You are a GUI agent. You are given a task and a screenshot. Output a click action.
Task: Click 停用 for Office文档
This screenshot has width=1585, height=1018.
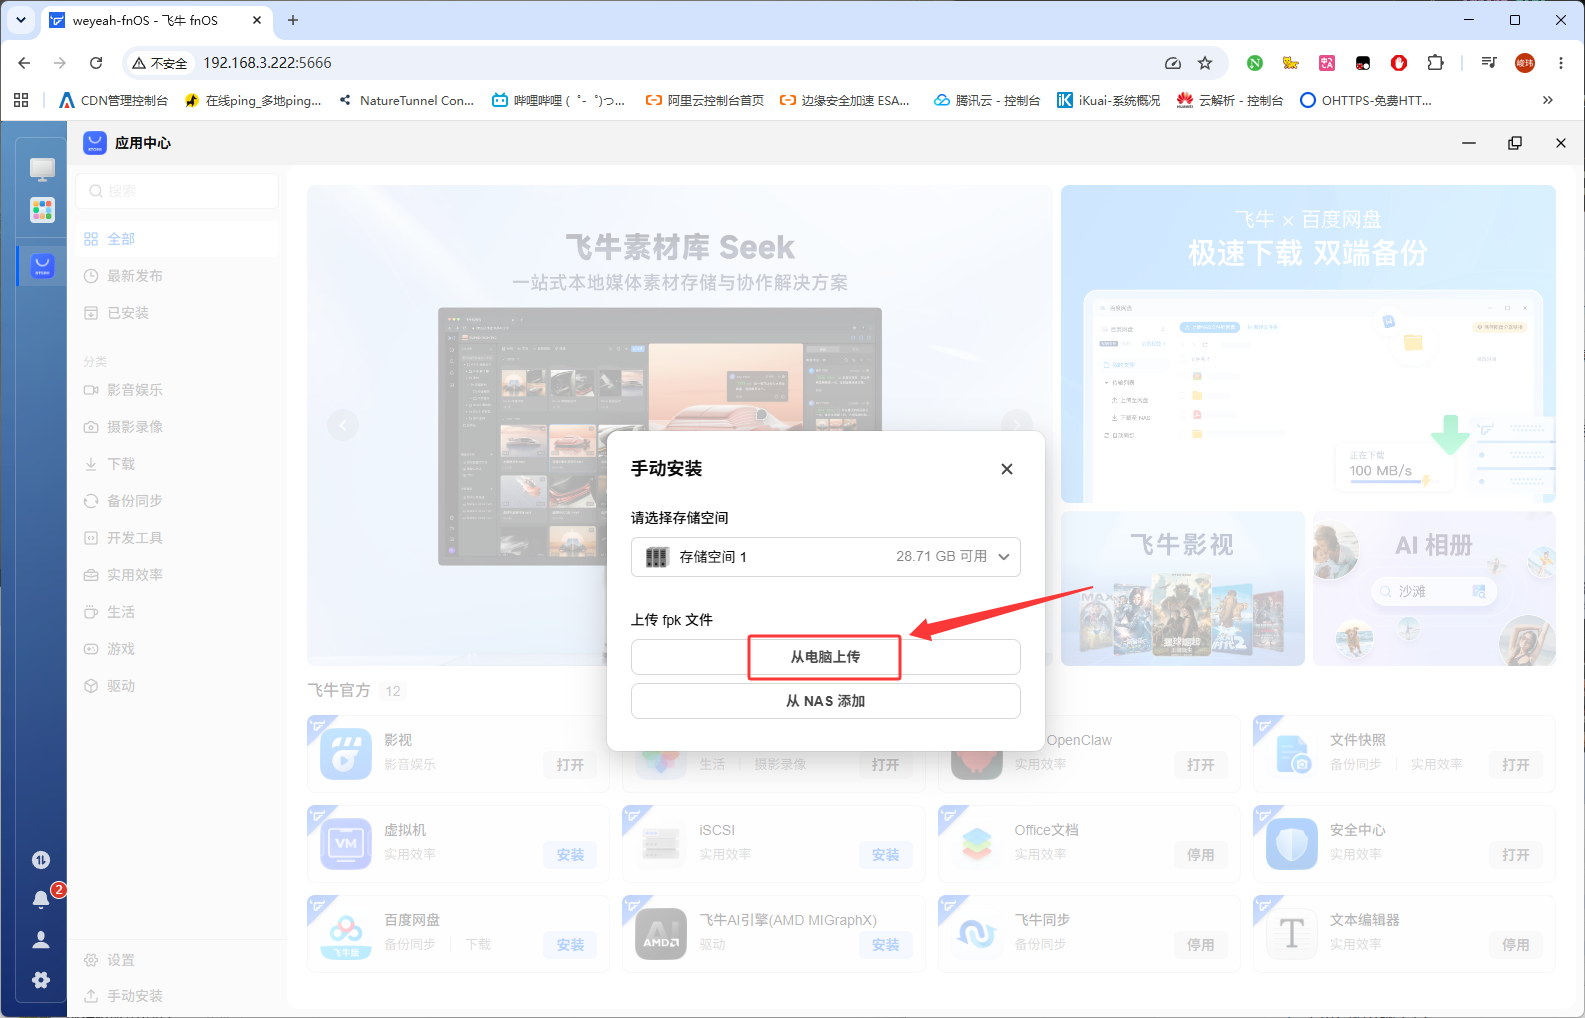click(1200, 855)
